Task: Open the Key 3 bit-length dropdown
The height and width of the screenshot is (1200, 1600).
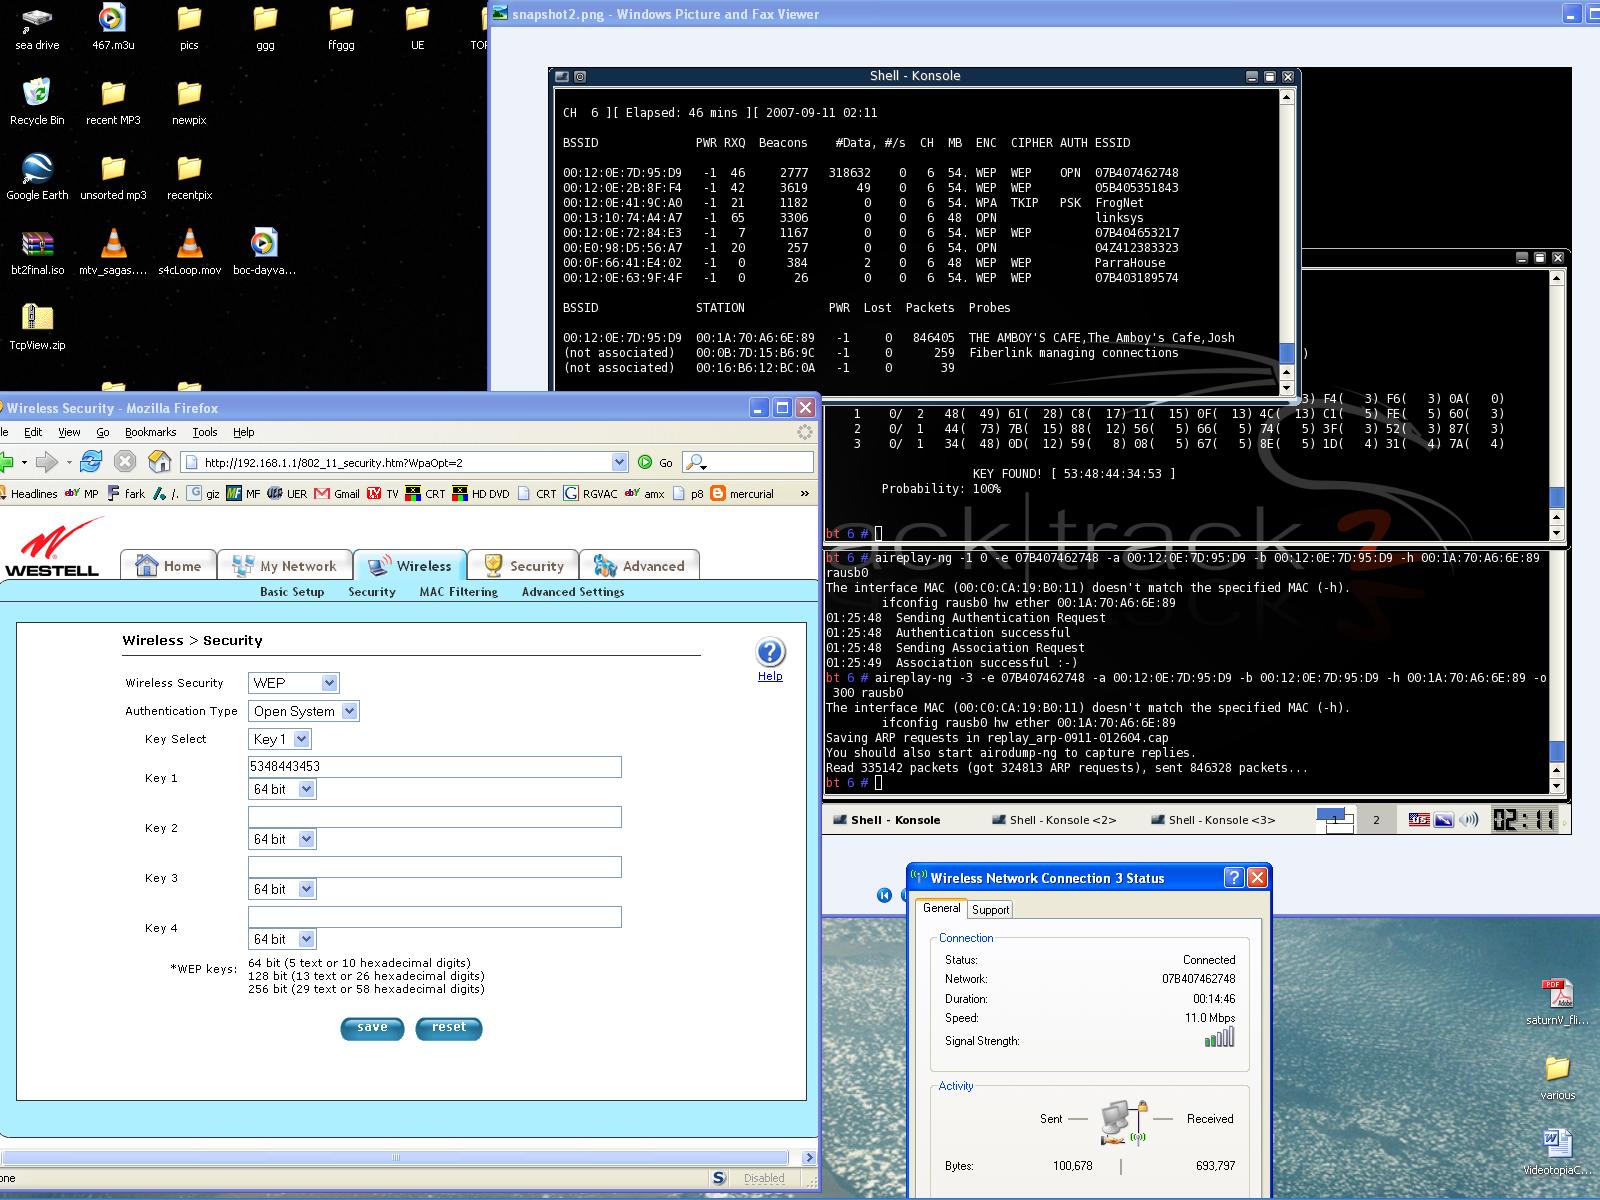Action: click(282, 889)
